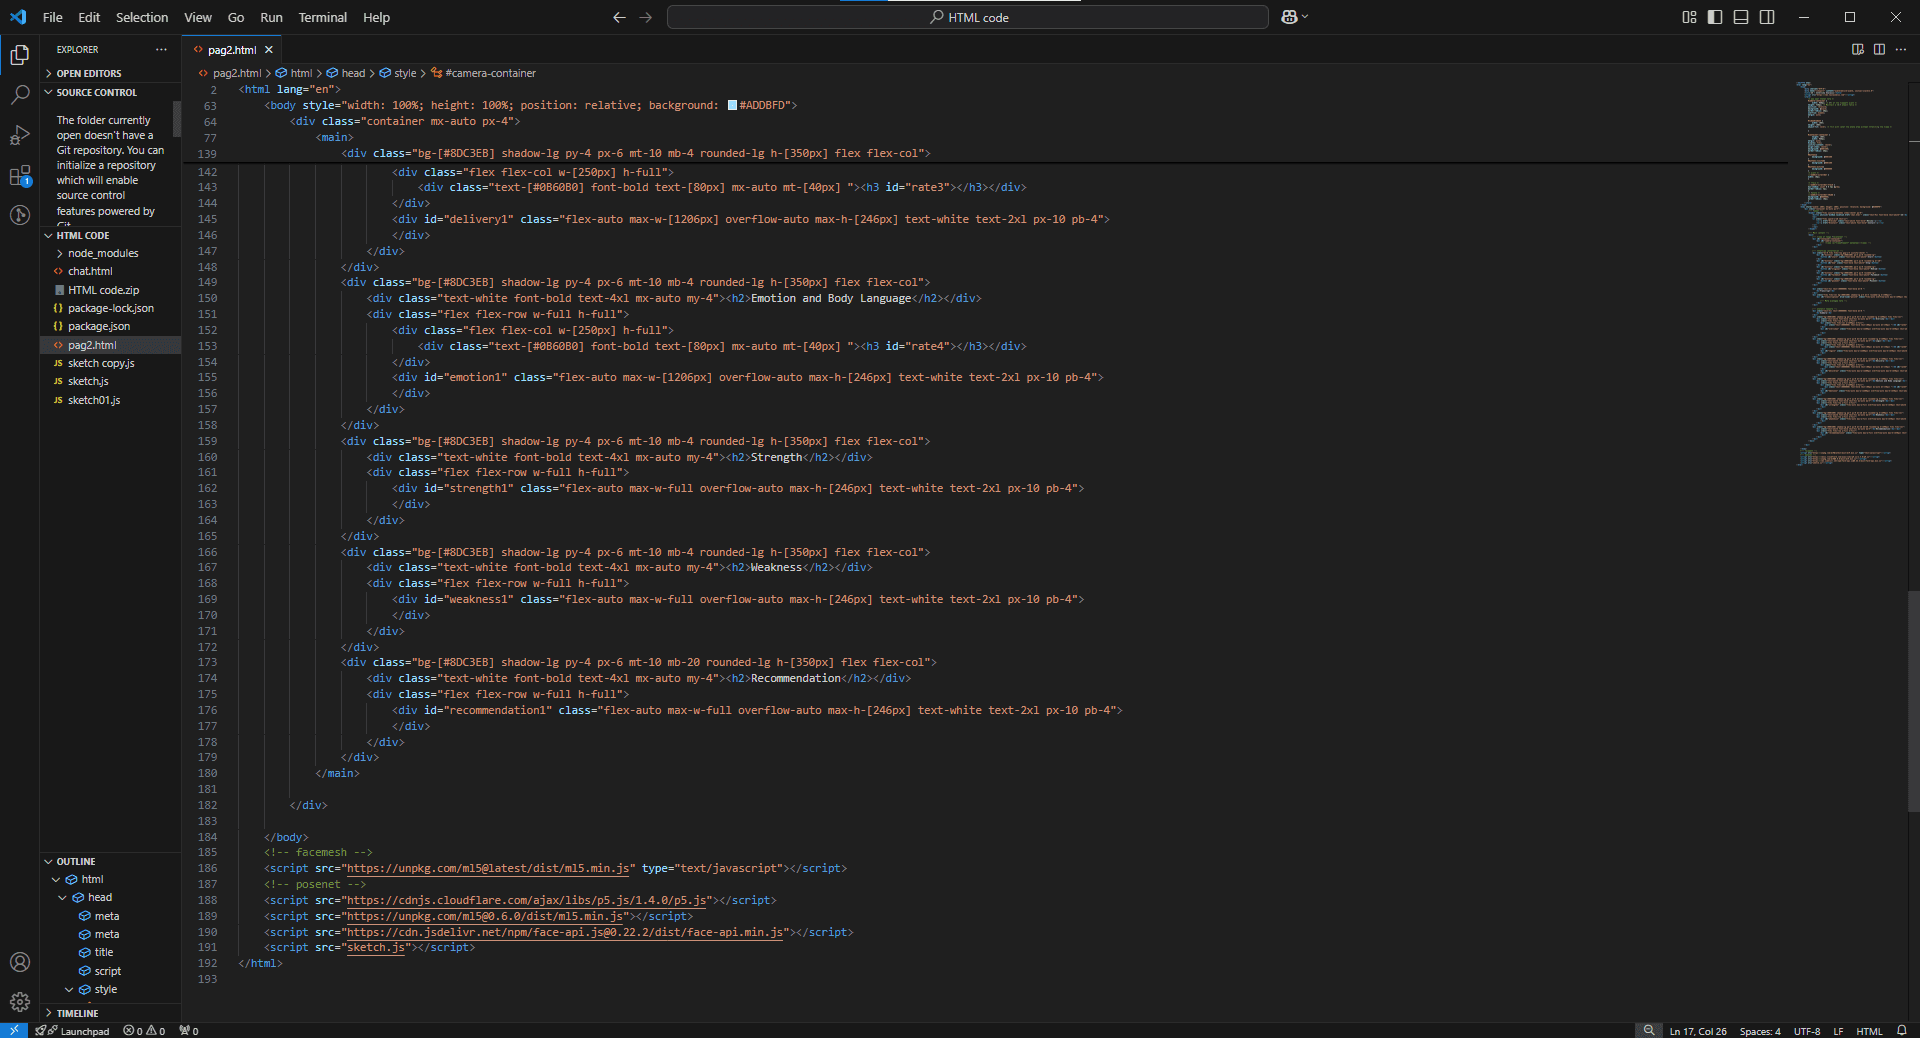Open the Selection menu

tap(142, 17)
